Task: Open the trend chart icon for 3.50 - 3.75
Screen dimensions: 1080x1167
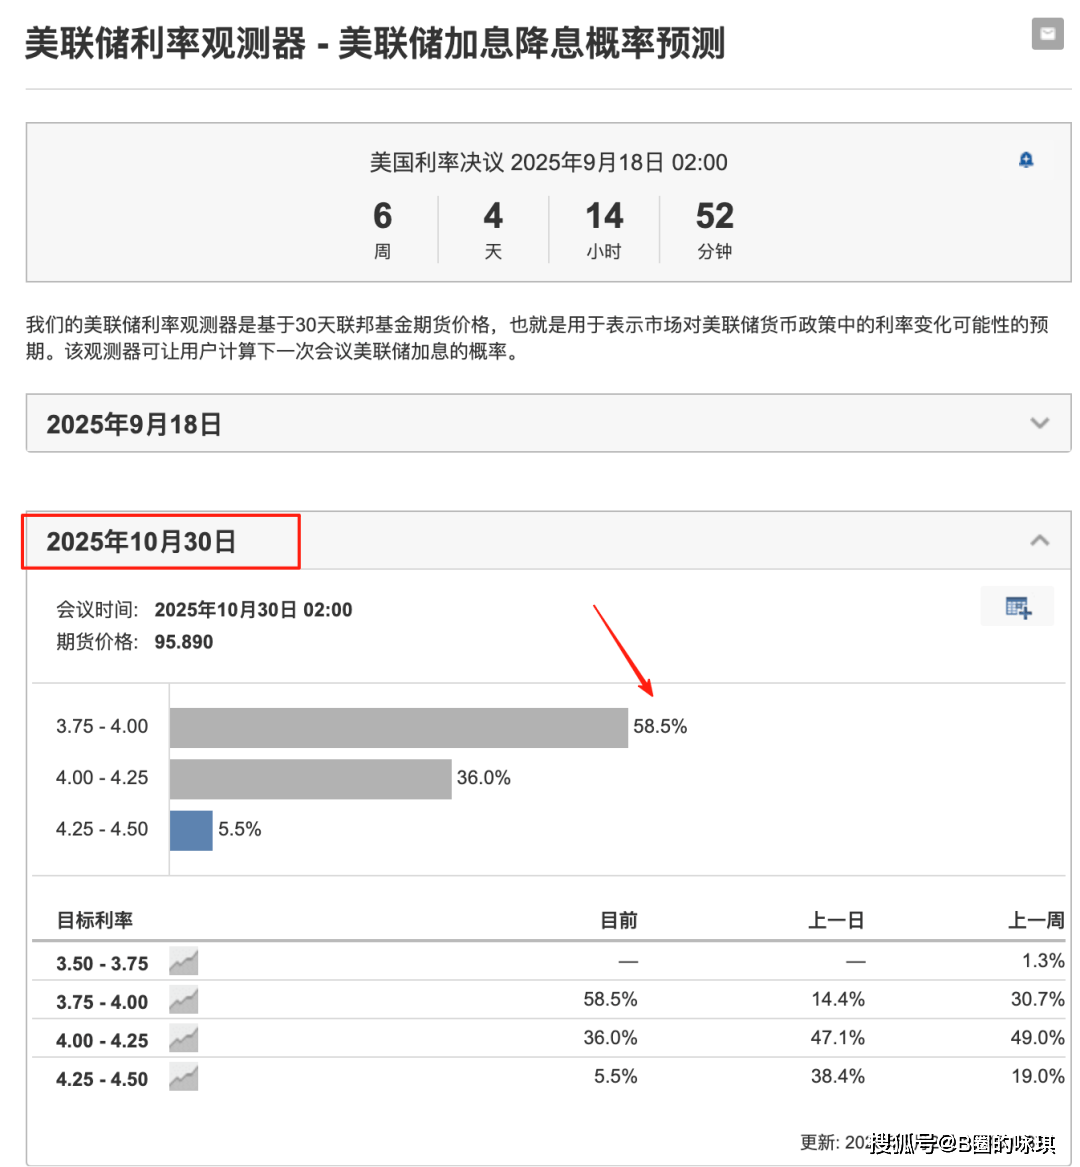Action: 183,962
